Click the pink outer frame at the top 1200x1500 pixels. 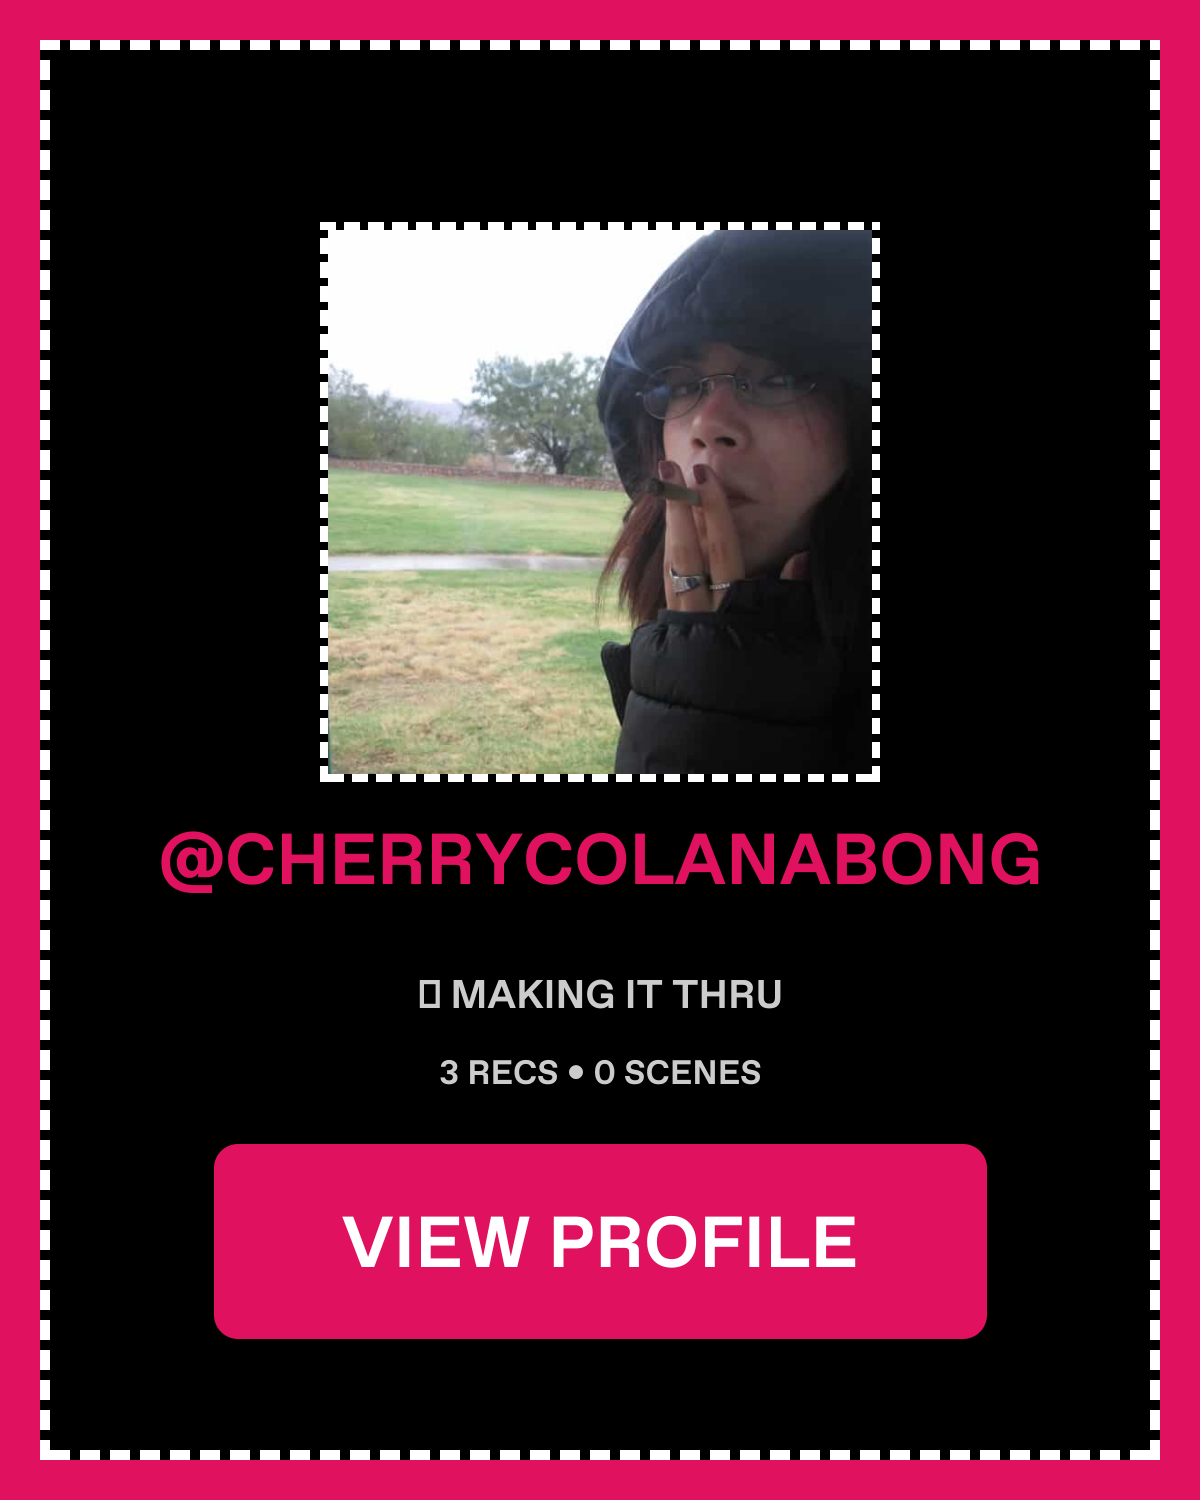pyautogui.click(x=600, y=19)
